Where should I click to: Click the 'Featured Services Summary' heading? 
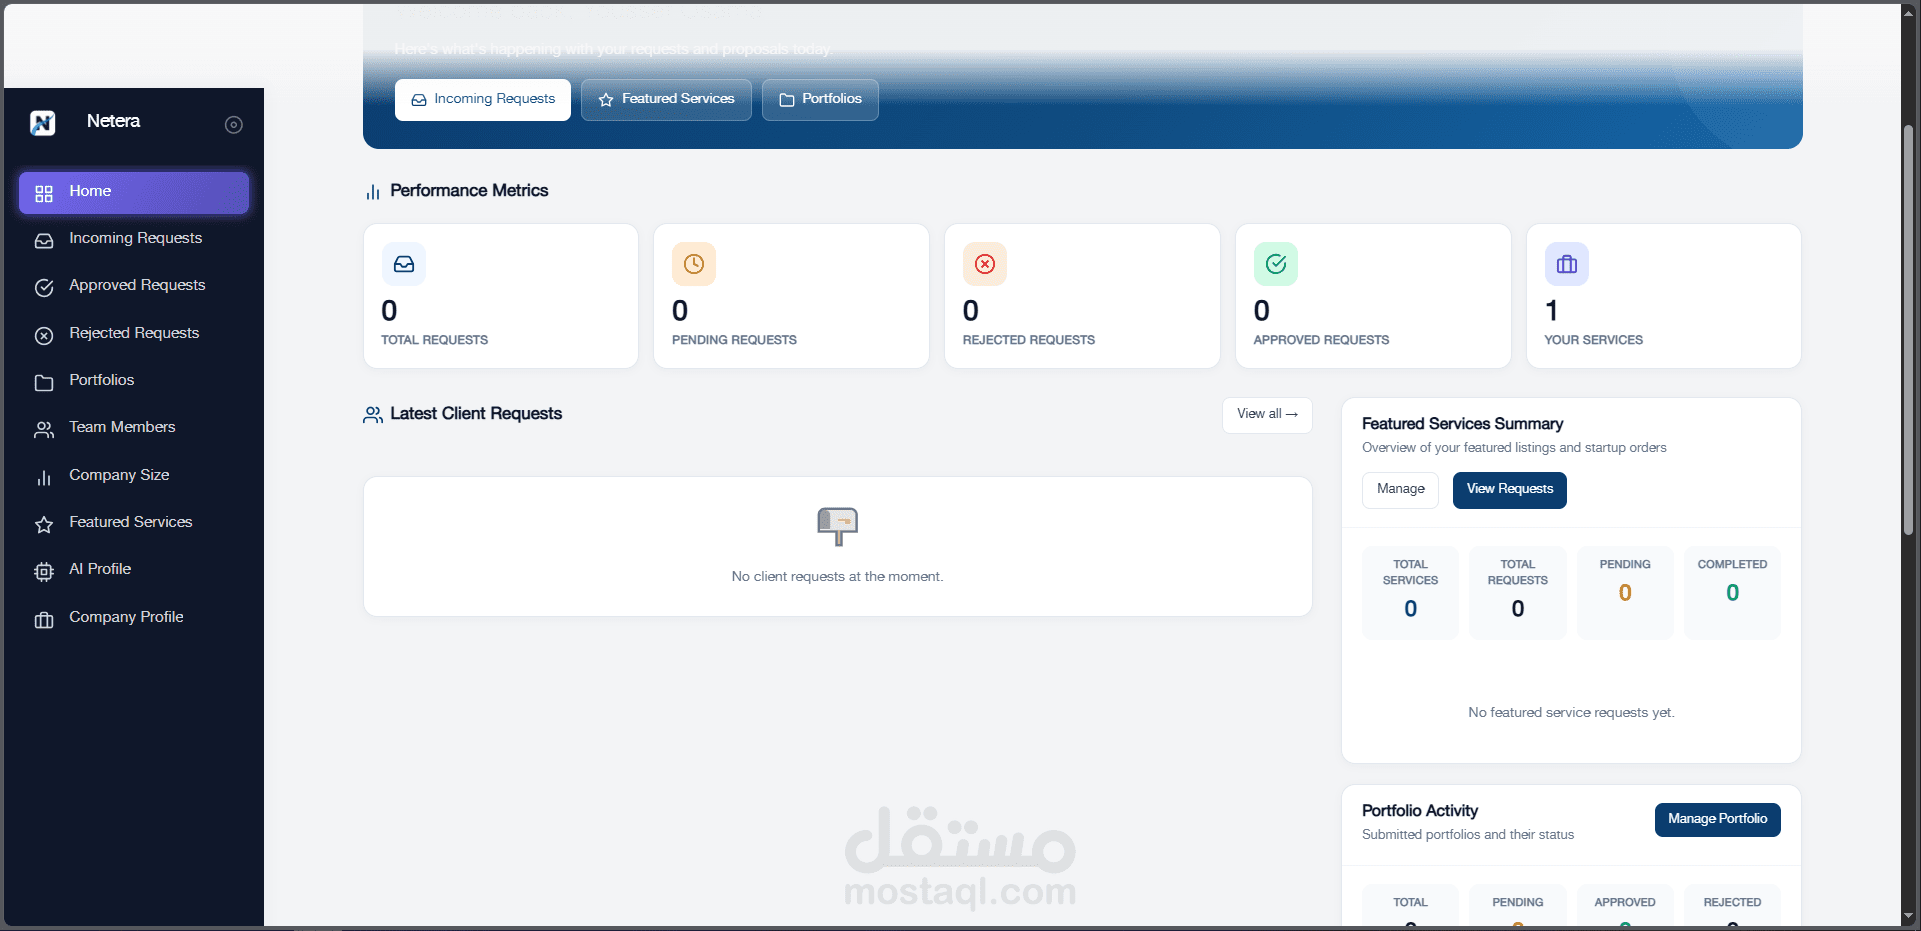(x=1462, y=424)
